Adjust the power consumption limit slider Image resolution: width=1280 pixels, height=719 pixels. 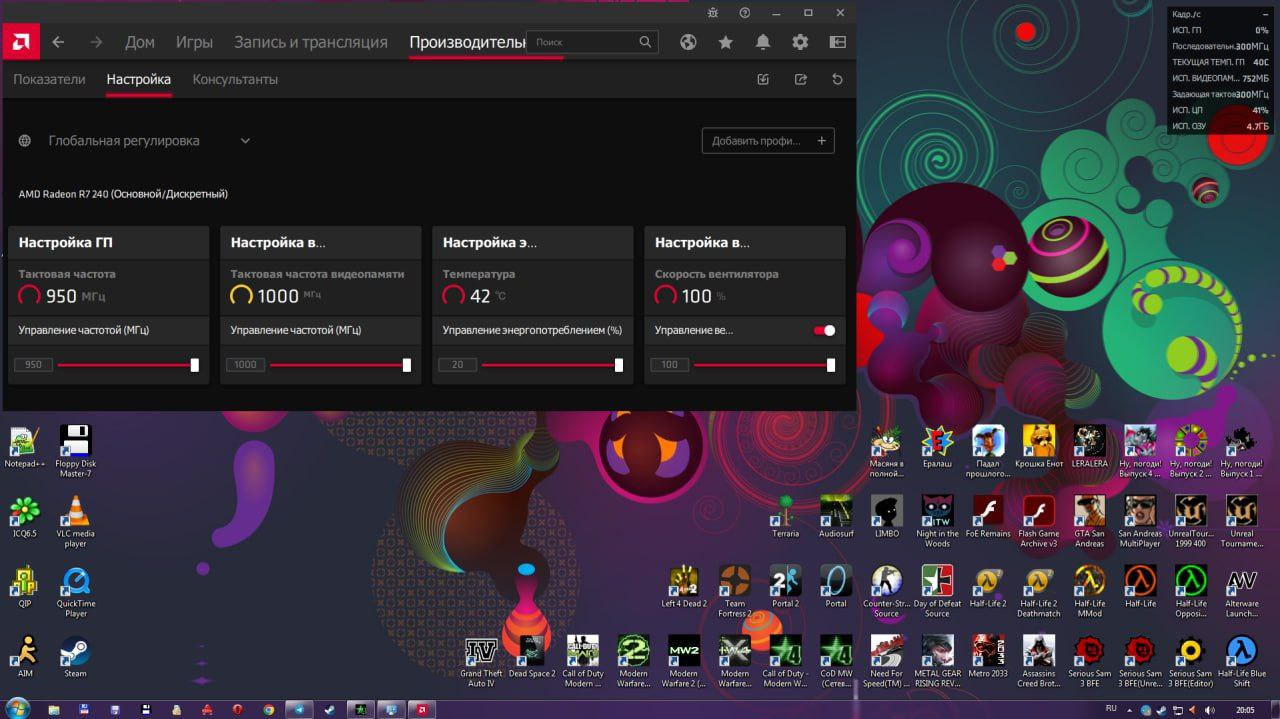point(550,365)
